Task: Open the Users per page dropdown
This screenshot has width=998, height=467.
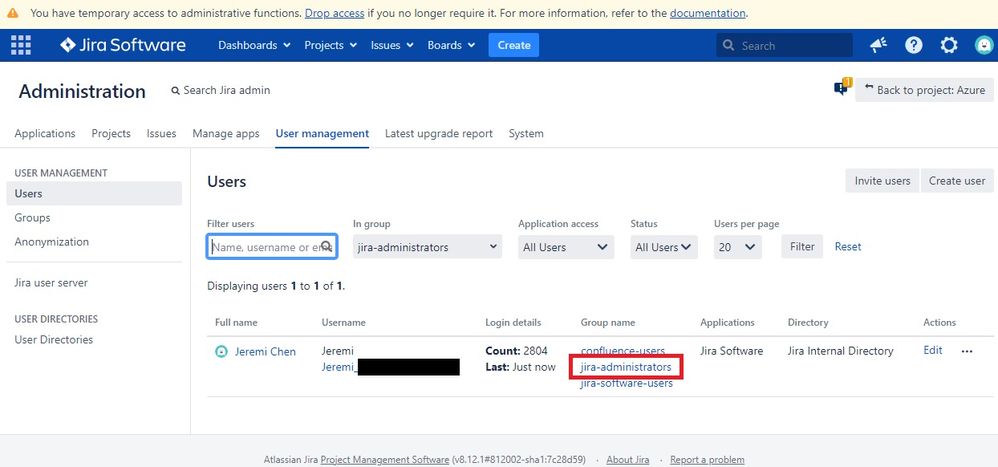Action: [x=738, y=247]
